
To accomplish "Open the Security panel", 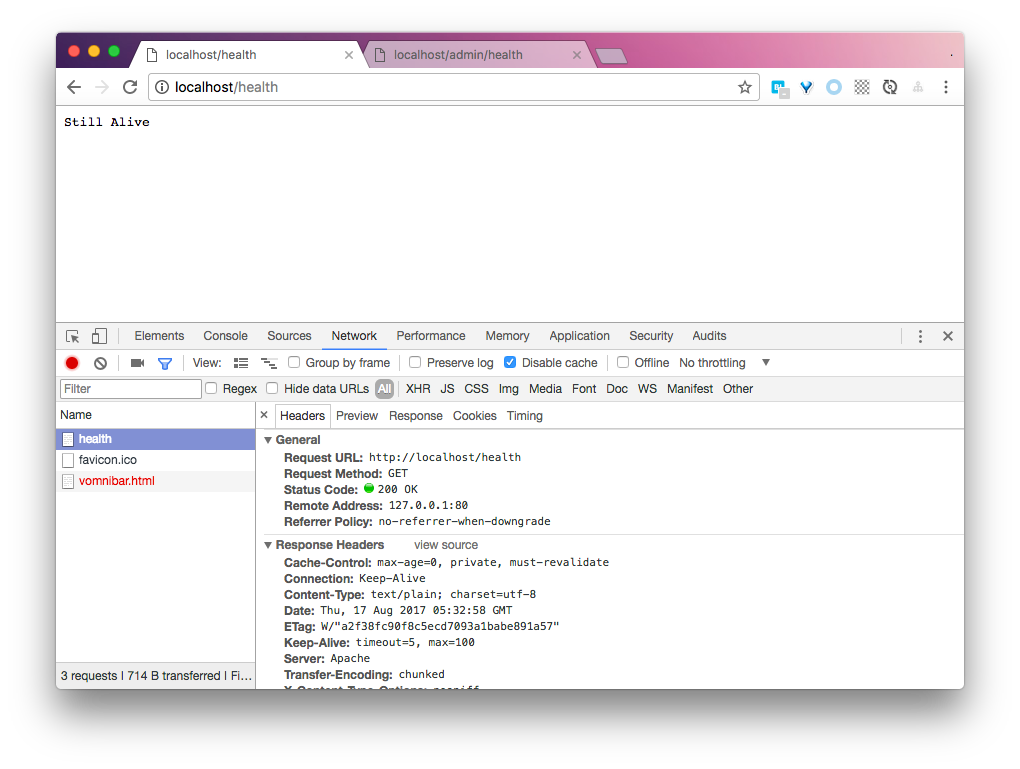I will point(651,336).
